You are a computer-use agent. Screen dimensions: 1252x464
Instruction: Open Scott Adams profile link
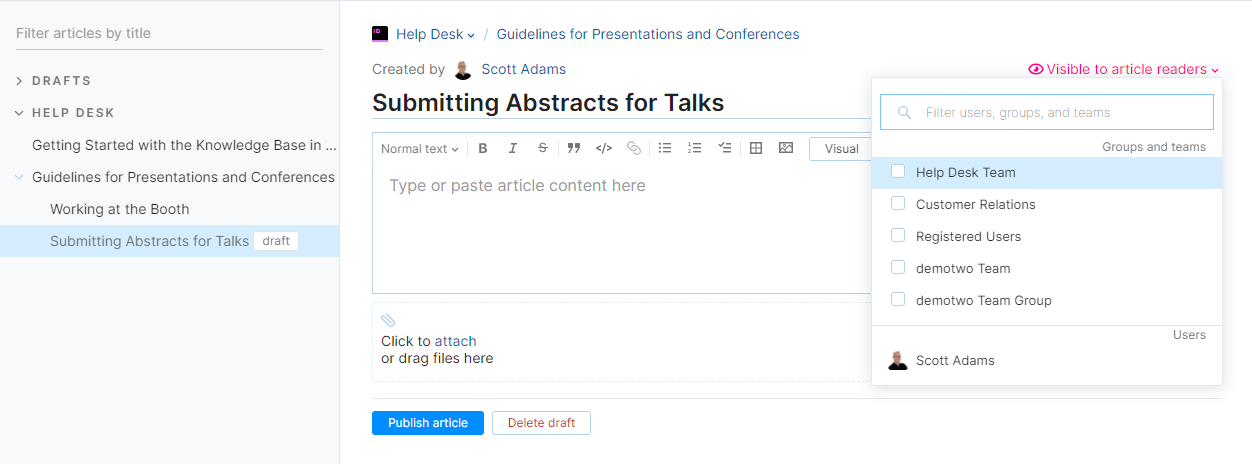523,69
